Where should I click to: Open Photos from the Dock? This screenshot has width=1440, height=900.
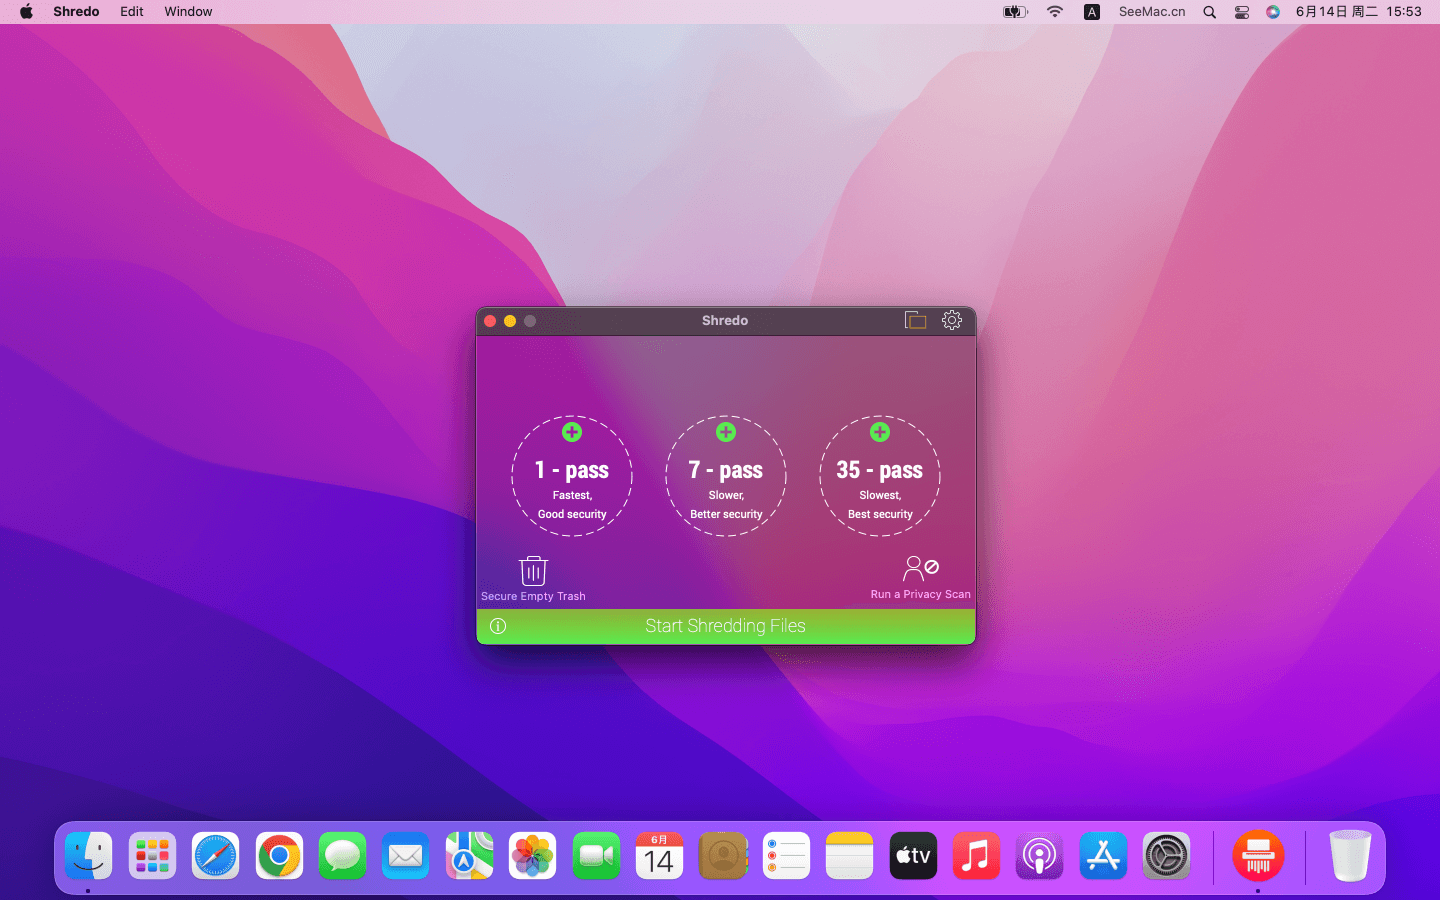[533, 856]
